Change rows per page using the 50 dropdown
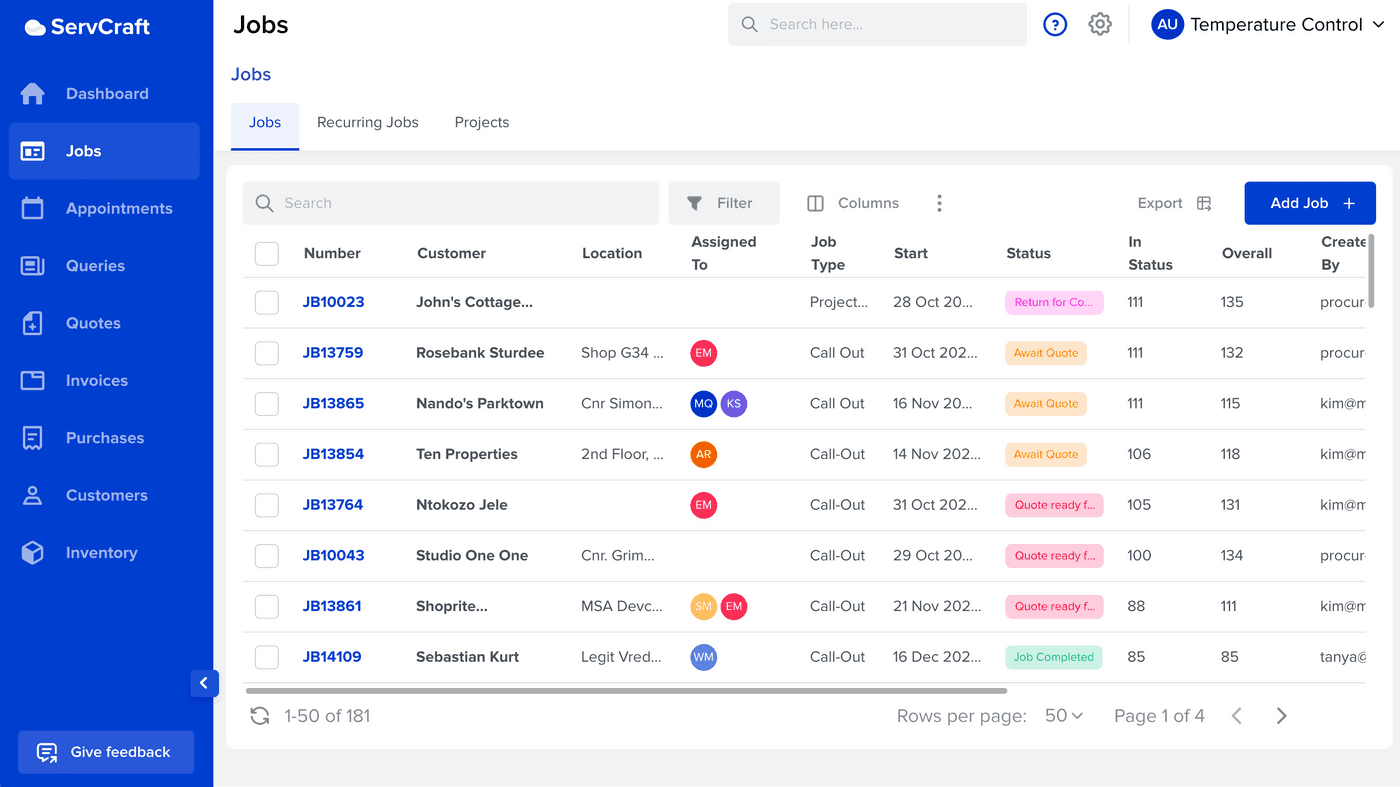Viewport: 1400px width, 787px height. coord(1064,715)
